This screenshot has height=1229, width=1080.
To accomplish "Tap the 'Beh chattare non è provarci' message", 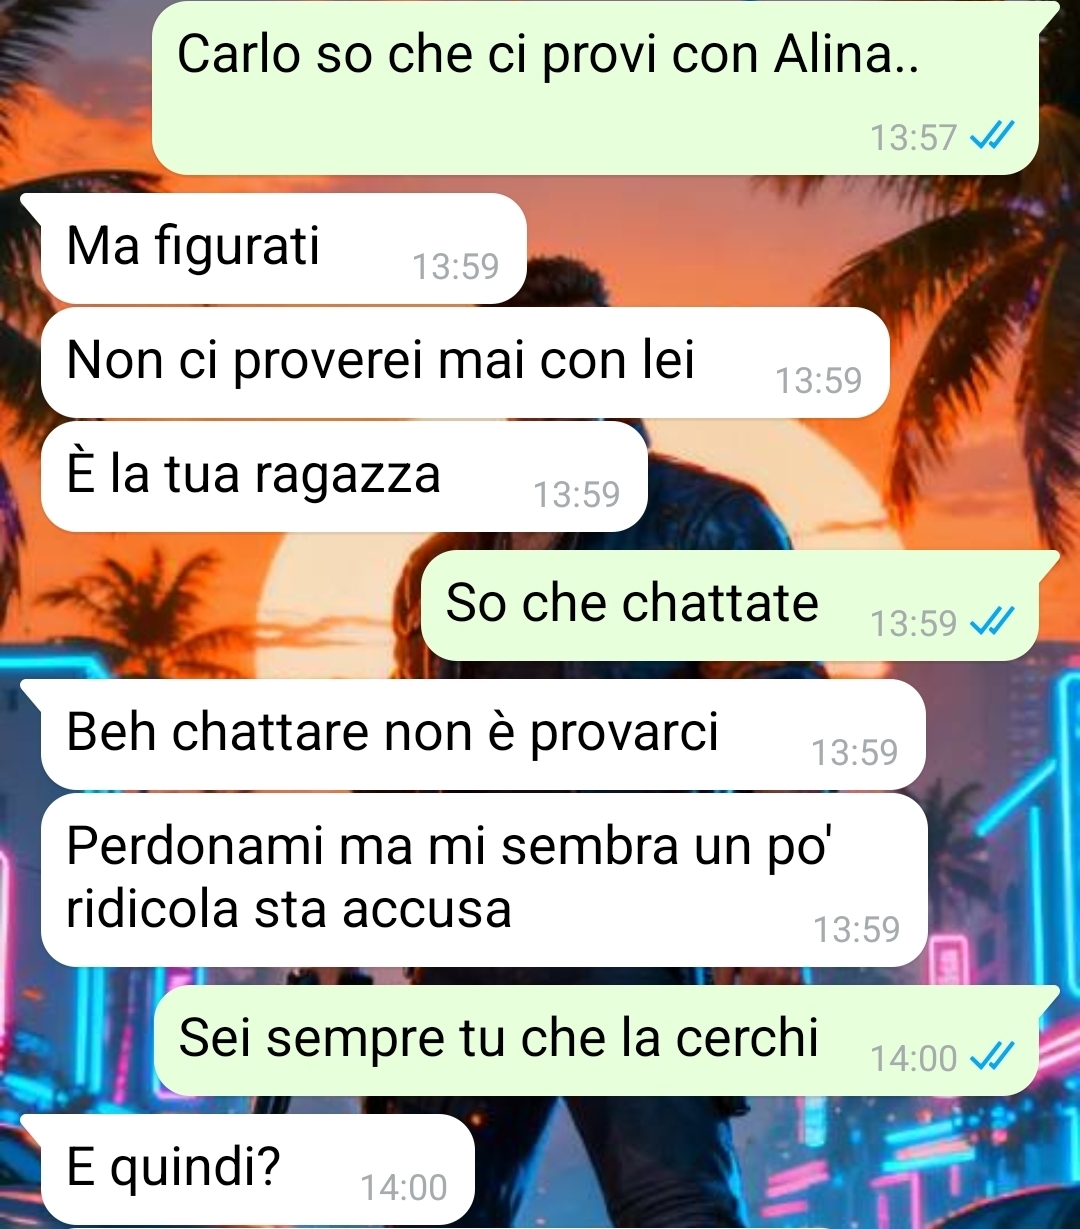I will click(483, 734).
